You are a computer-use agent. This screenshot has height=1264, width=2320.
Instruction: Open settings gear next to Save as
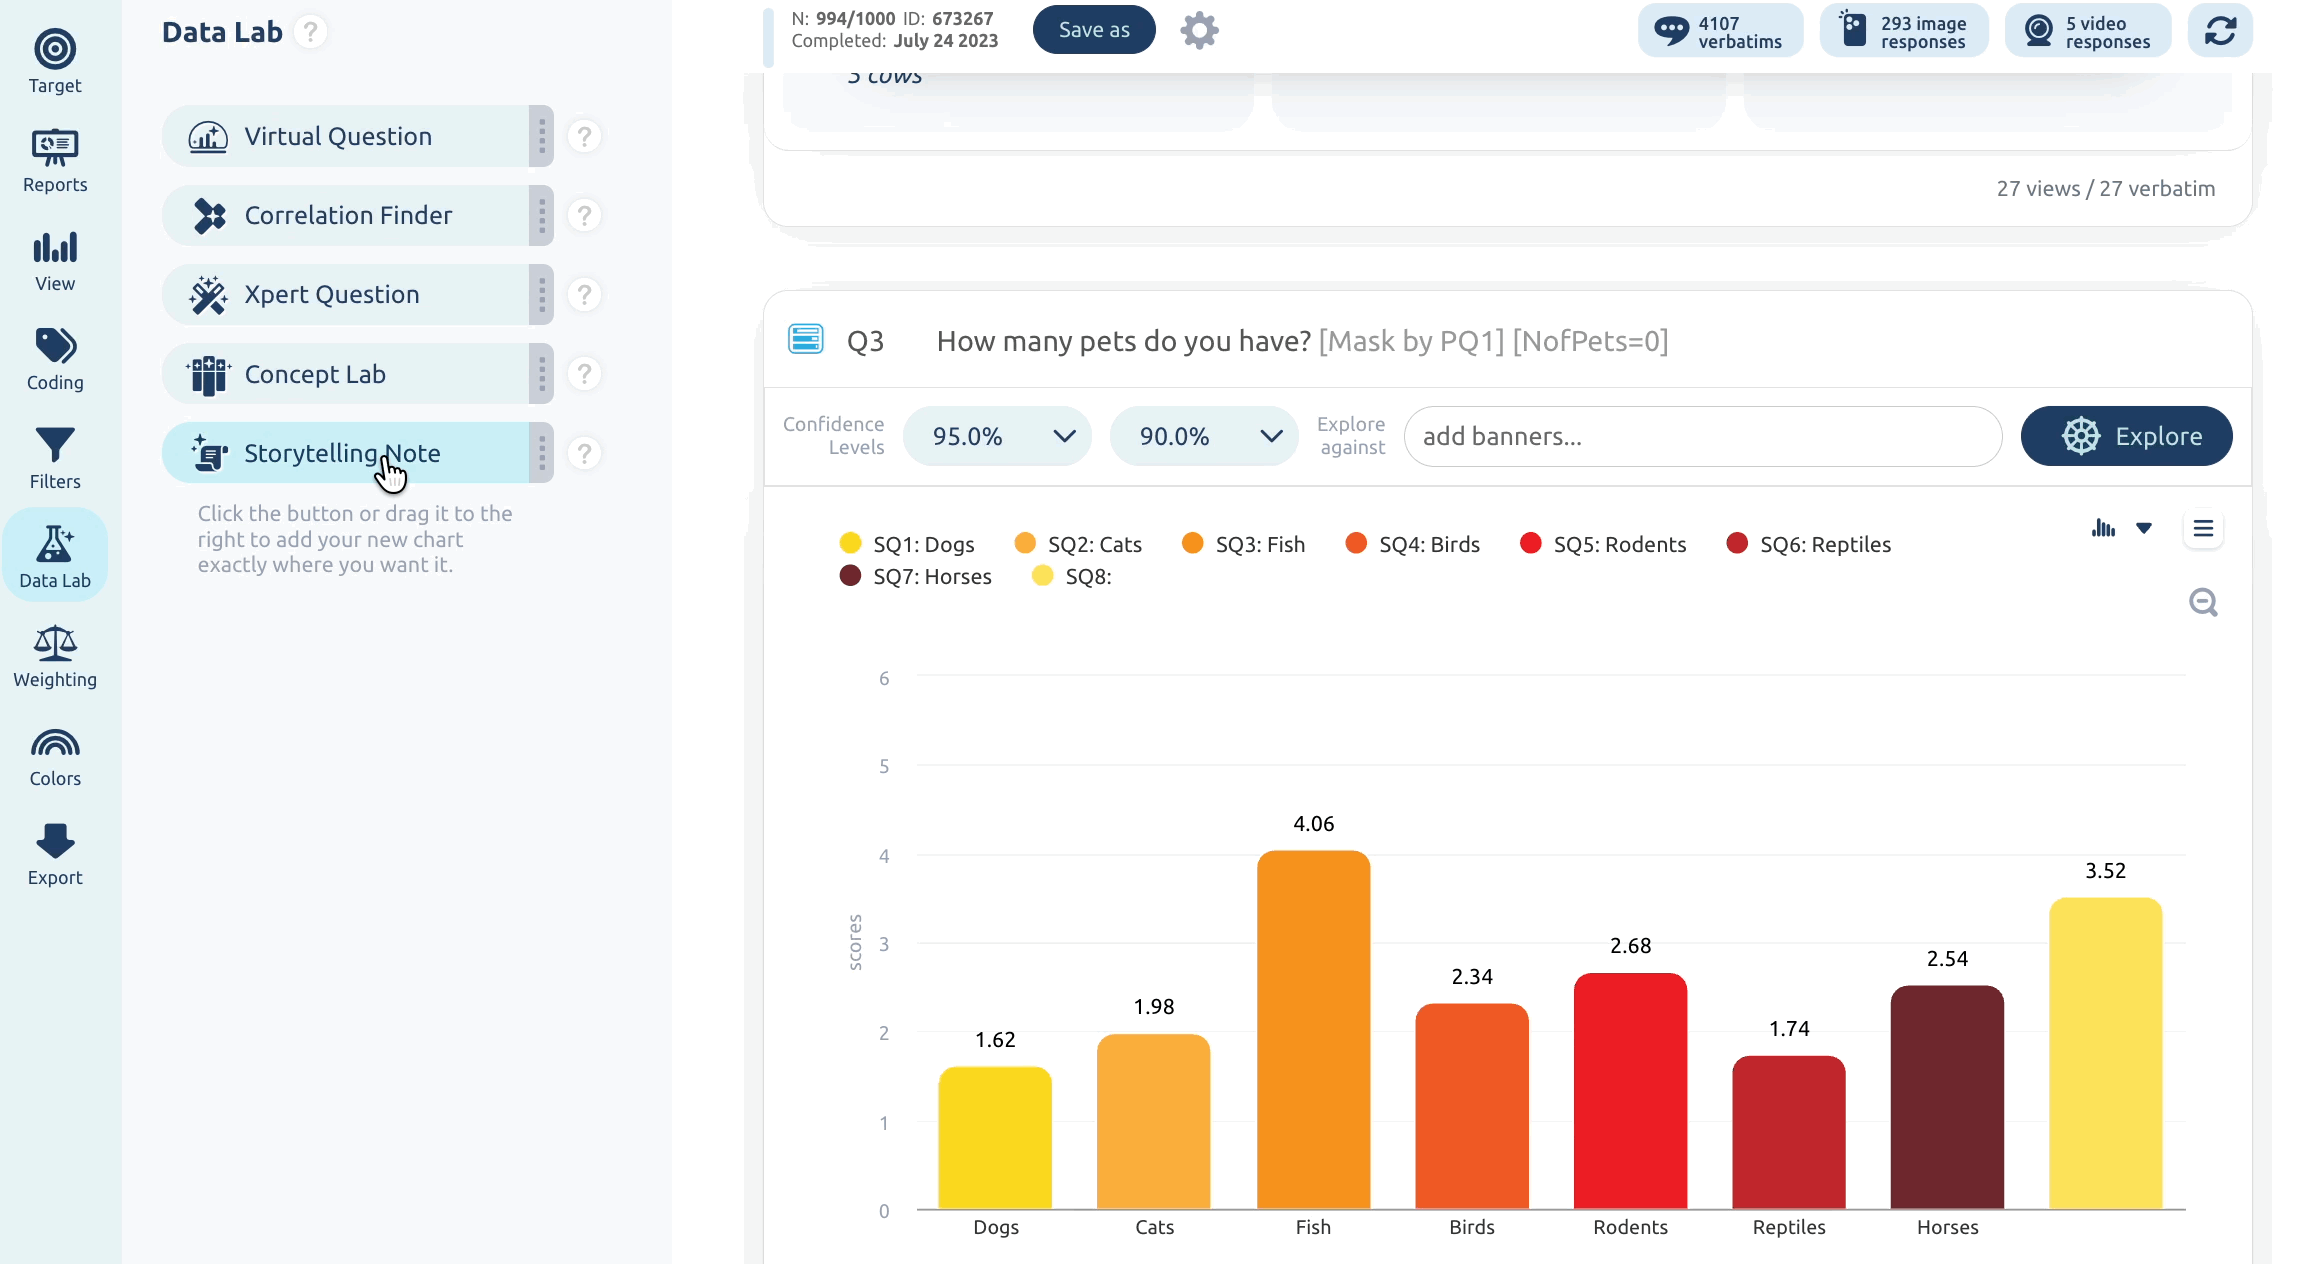coord(1199,30)
